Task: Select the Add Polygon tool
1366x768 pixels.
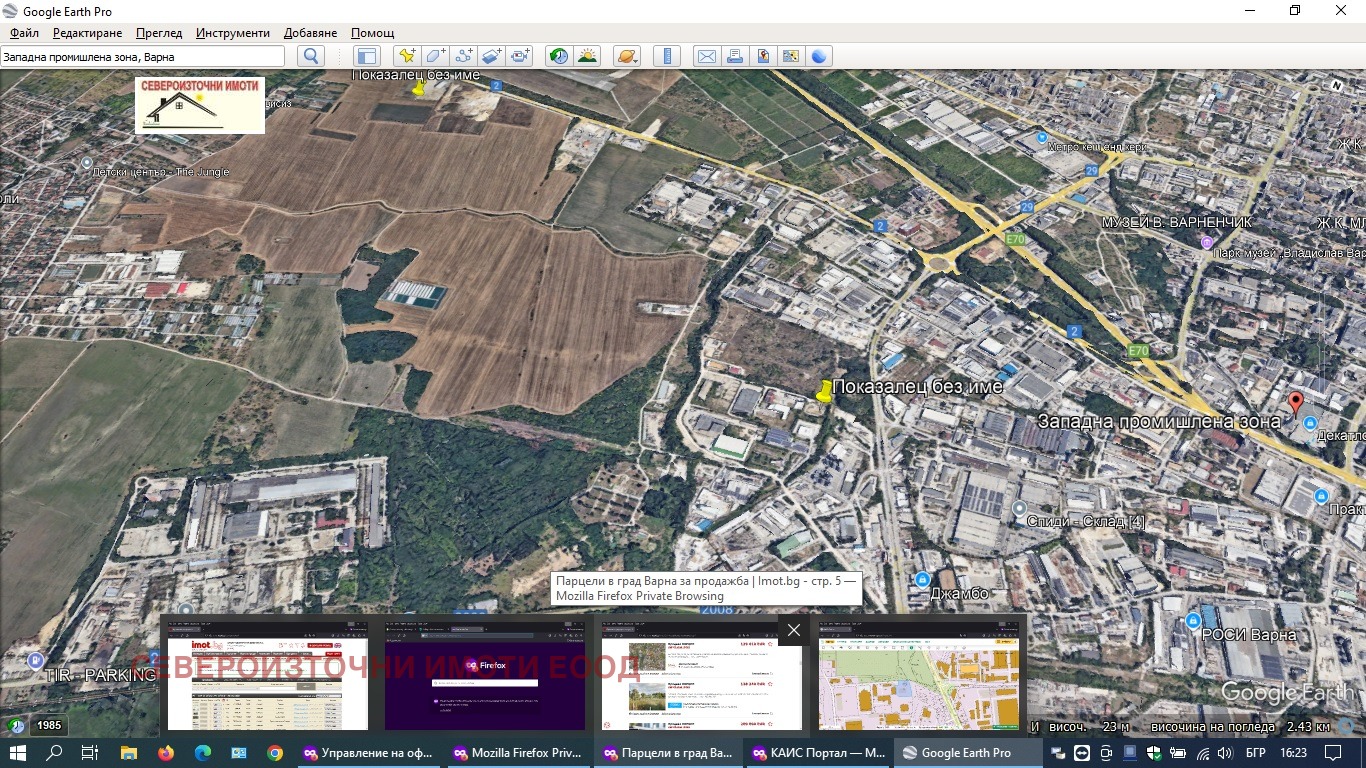Action: pyautogui.click(x=435, y=56)
